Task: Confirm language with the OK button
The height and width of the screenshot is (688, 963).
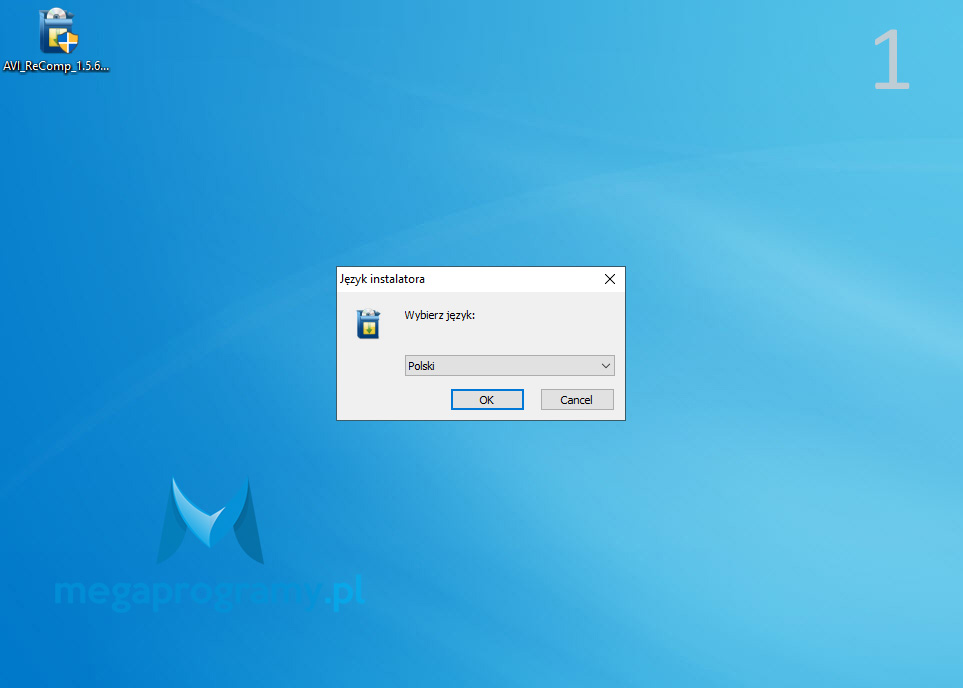Action: (x=487, y=399)
